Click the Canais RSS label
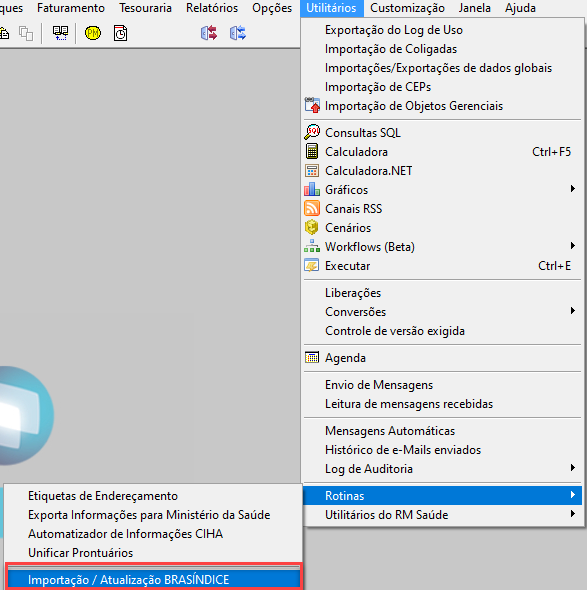Image resolution: width=587 pixels, height=590 pixels. (x=353, y=209)
